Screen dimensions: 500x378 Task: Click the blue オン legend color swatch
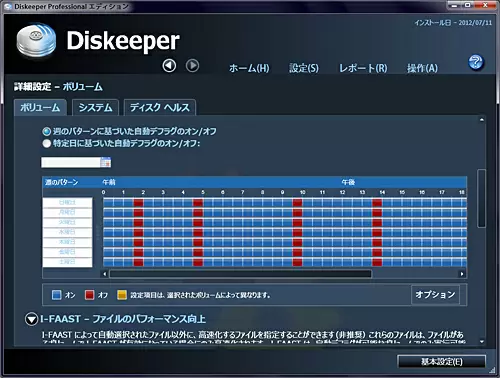click(x=57, y=295)
